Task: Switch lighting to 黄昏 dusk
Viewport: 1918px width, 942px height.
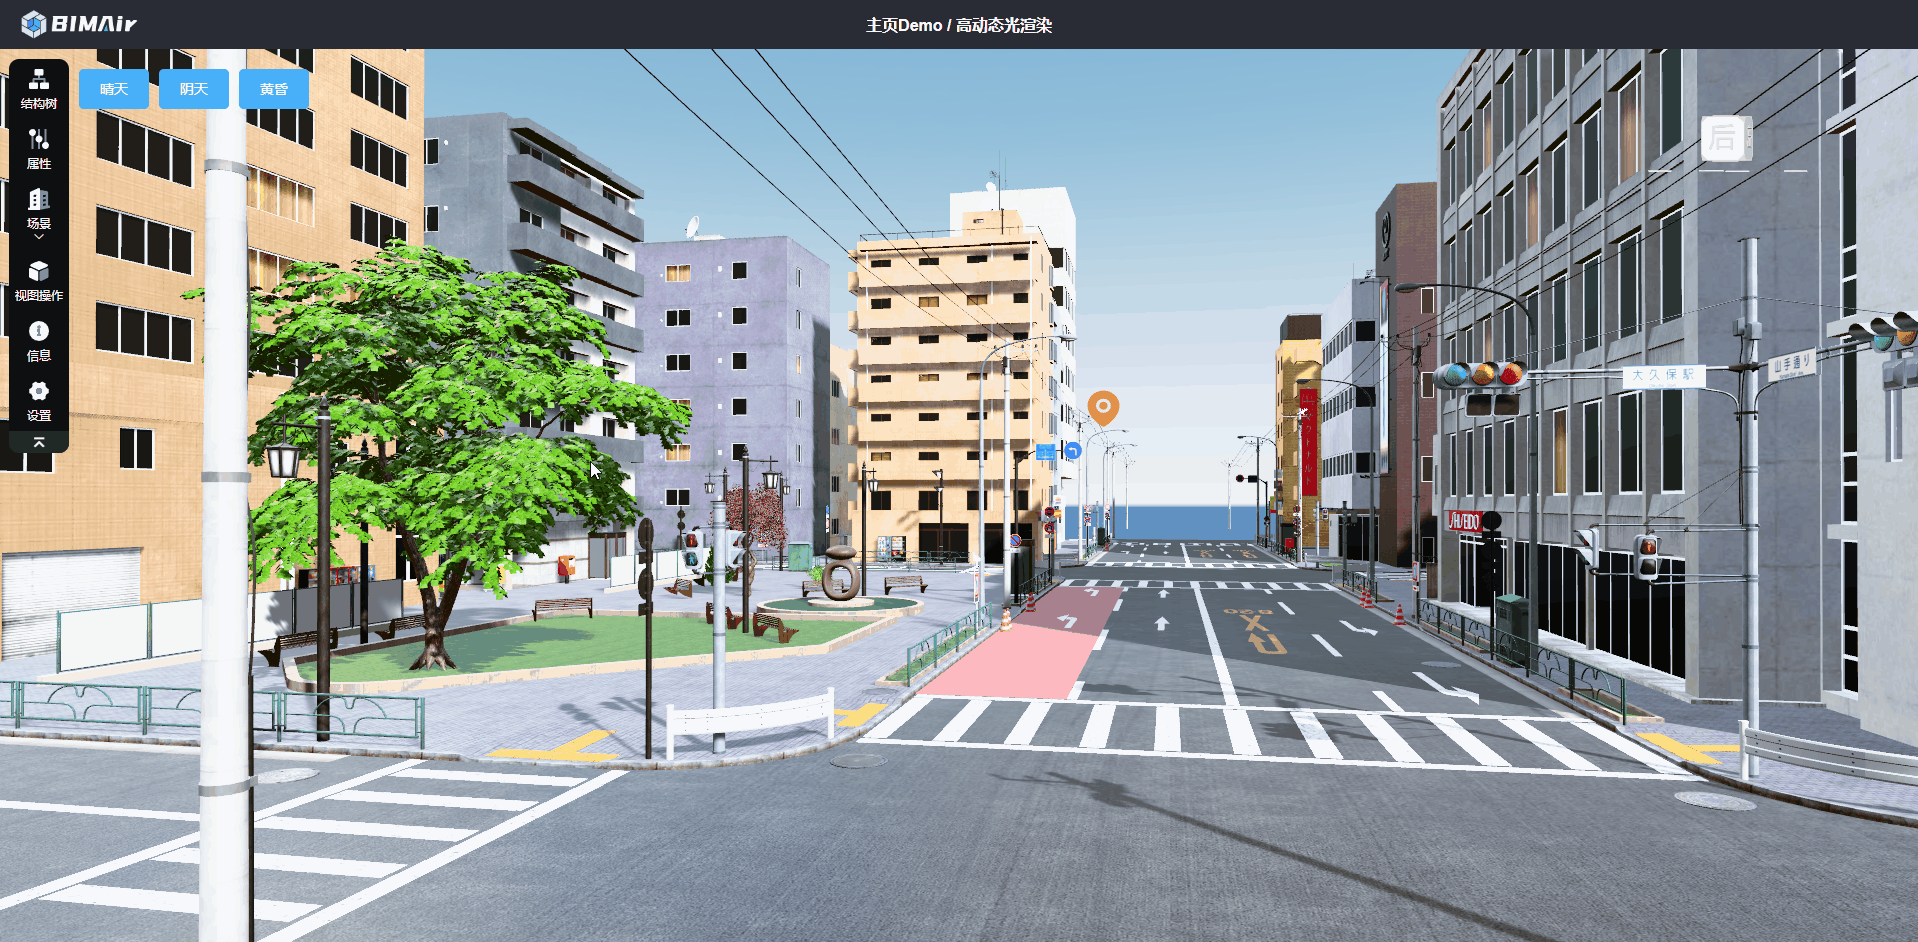Action: click(274, 89)
